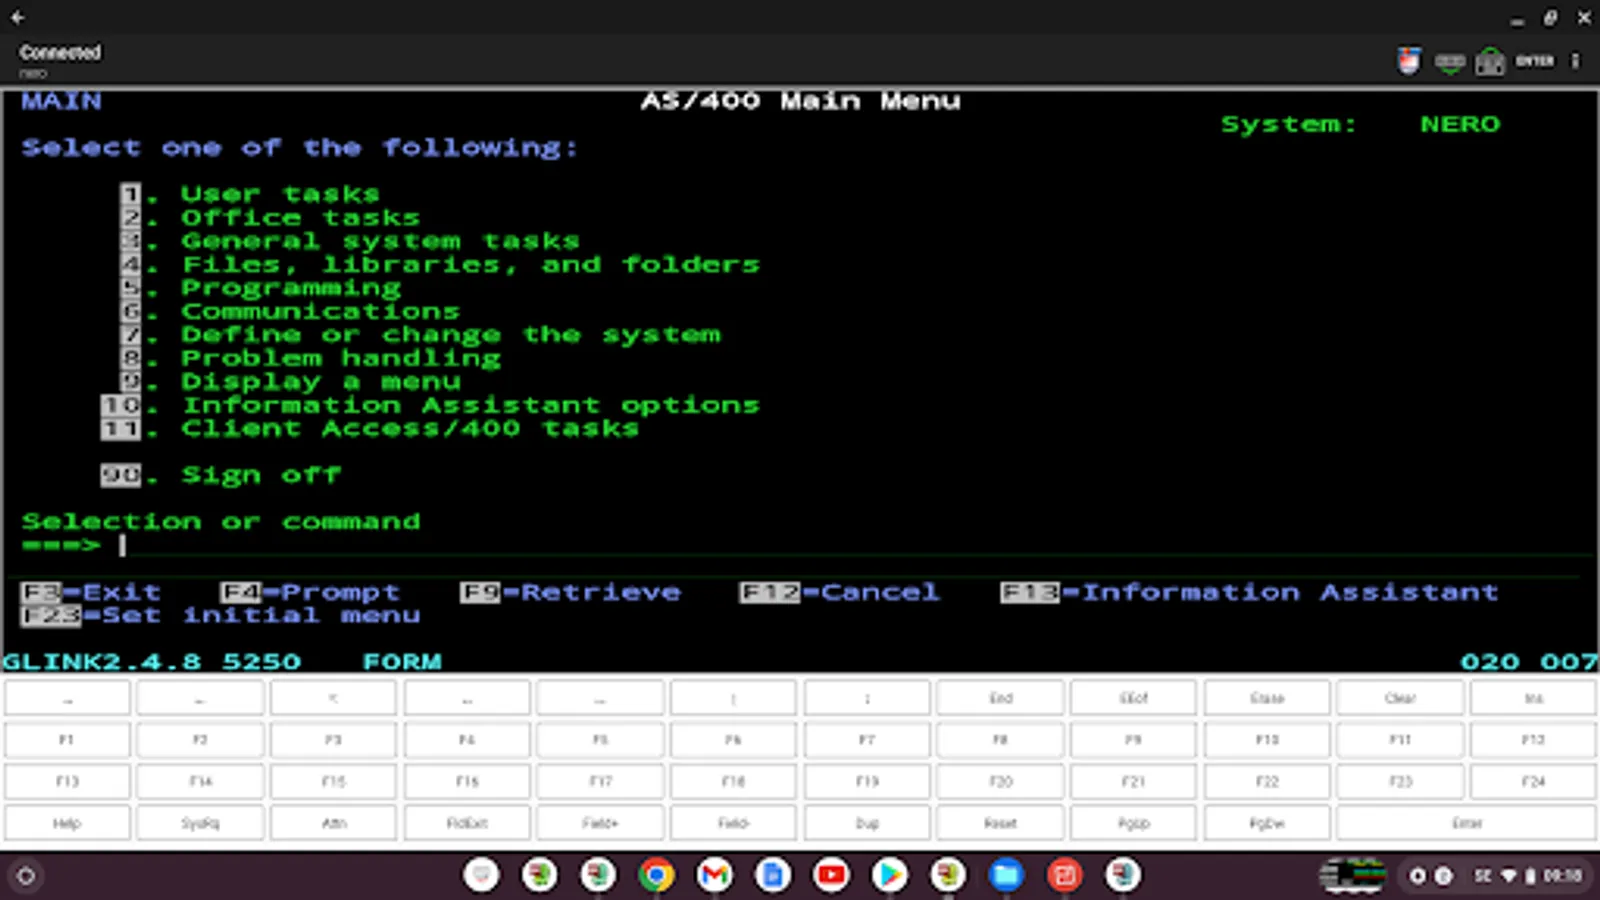Click the terminal thumbnail in the shelf tray
This screenshot has width=1600, height=900.
pos(1352,876)
